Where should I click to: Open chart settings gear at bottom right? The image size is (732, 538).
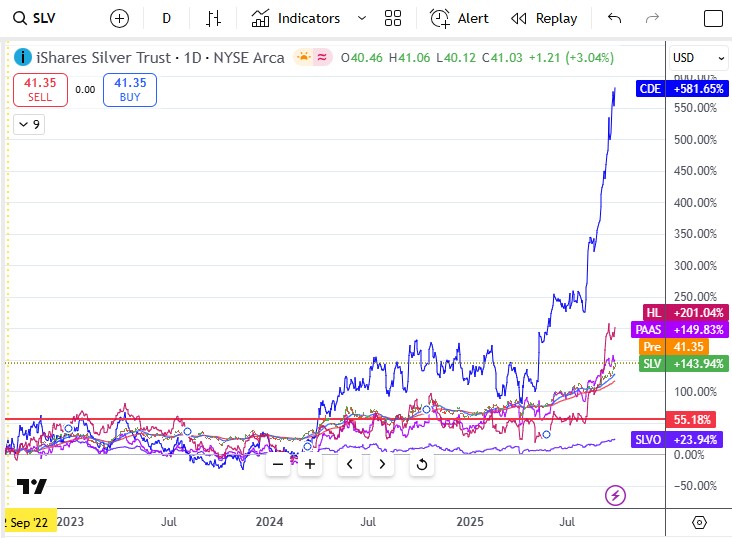pyautogui.click(x=698, y=523)
